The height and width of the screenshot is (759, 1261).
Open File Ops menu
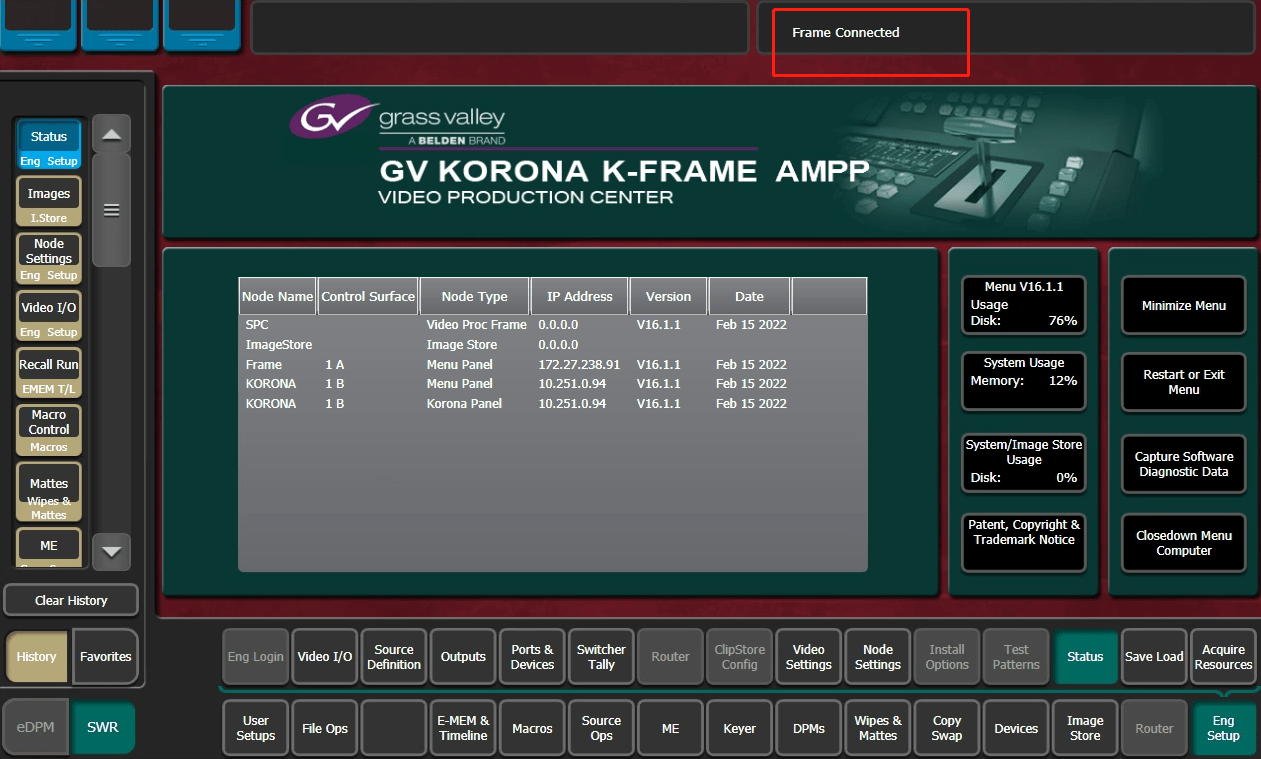point(325,728)
